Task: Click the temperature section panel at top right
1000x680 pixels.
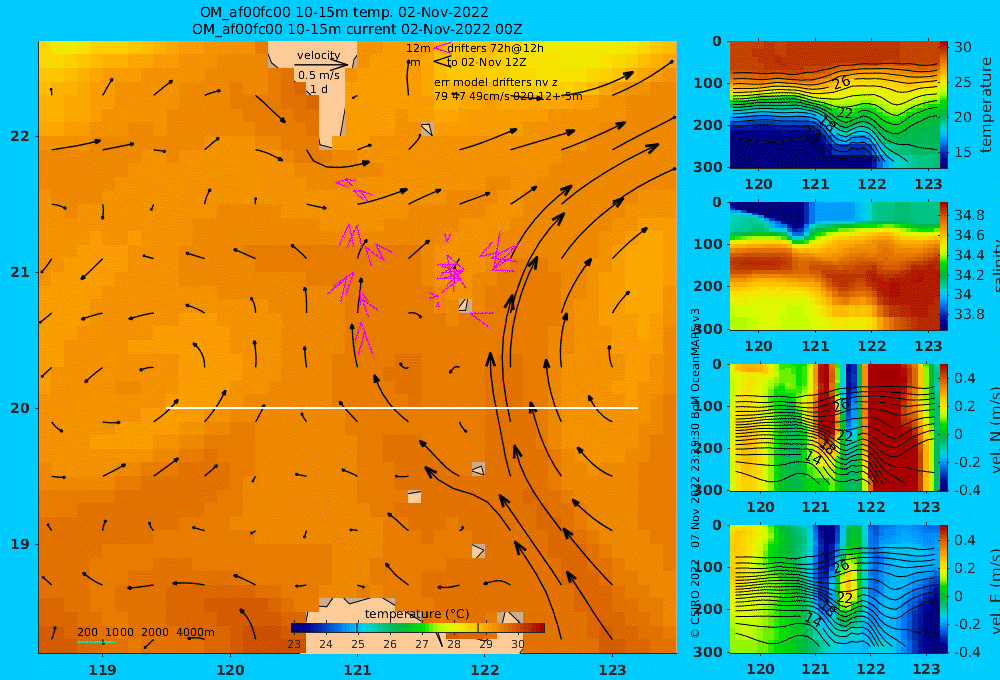Action: pyautogui.click(x=834, y=105)
